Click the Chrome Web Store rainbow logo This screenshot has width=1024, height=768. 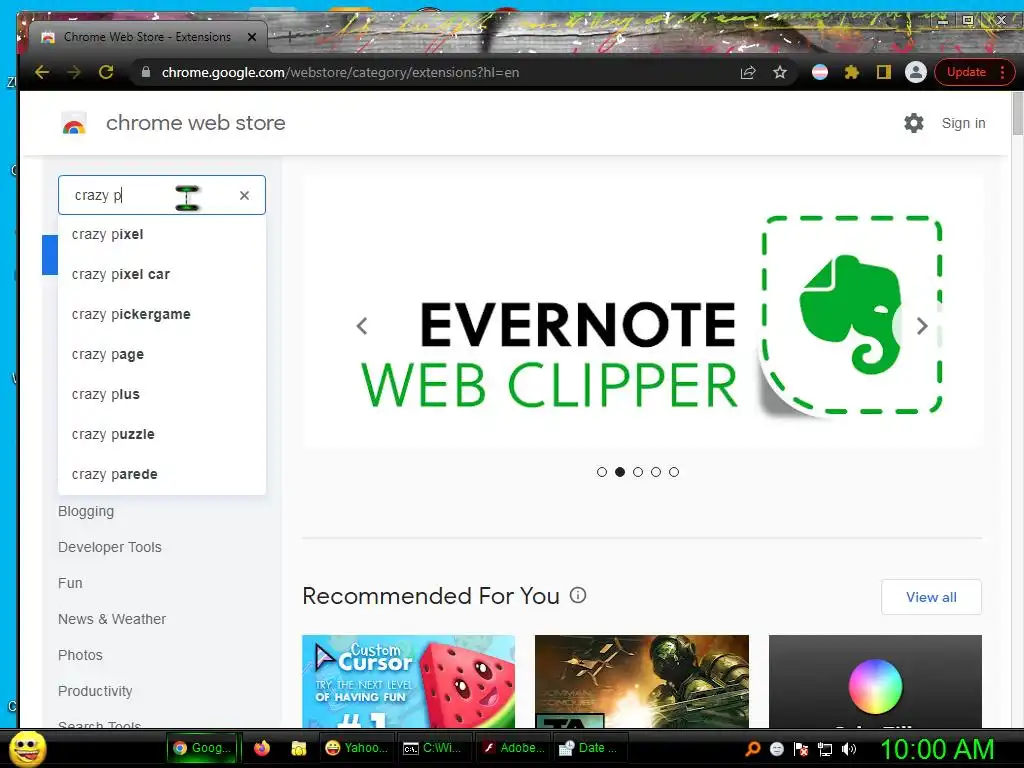74,123
